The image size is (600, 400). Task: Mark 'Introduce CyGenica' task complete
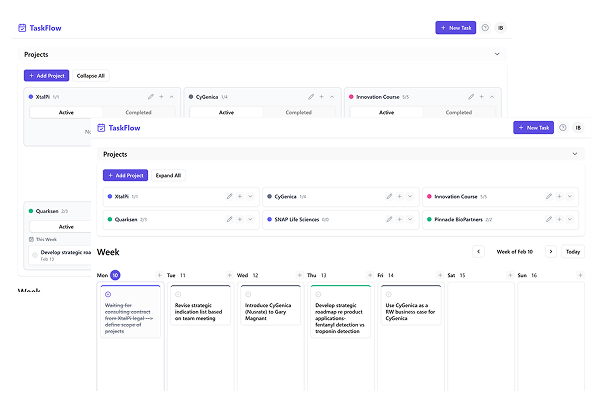pyautogui.click(x=248, y=294)
